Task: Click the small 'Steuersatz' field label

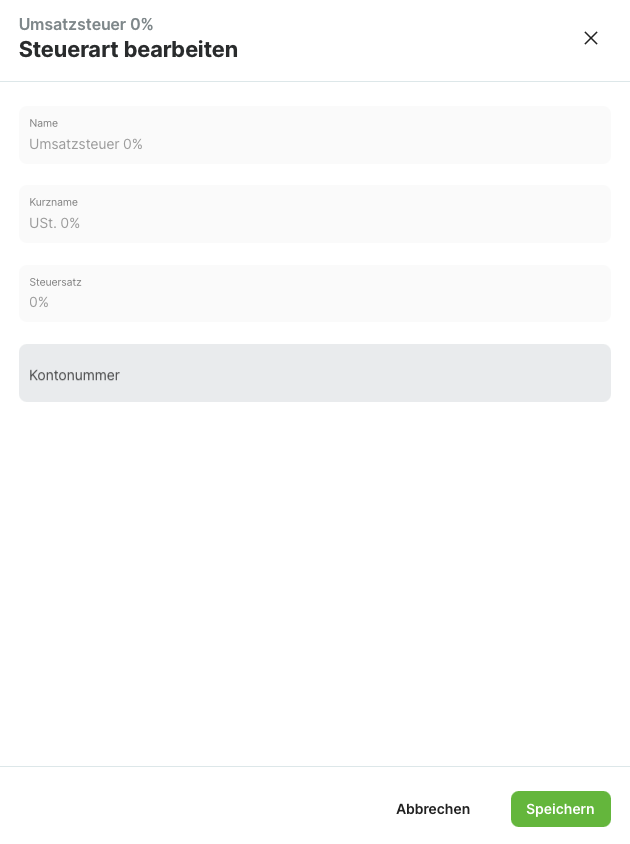Action: pyautogui.click(x=56, y=282)
